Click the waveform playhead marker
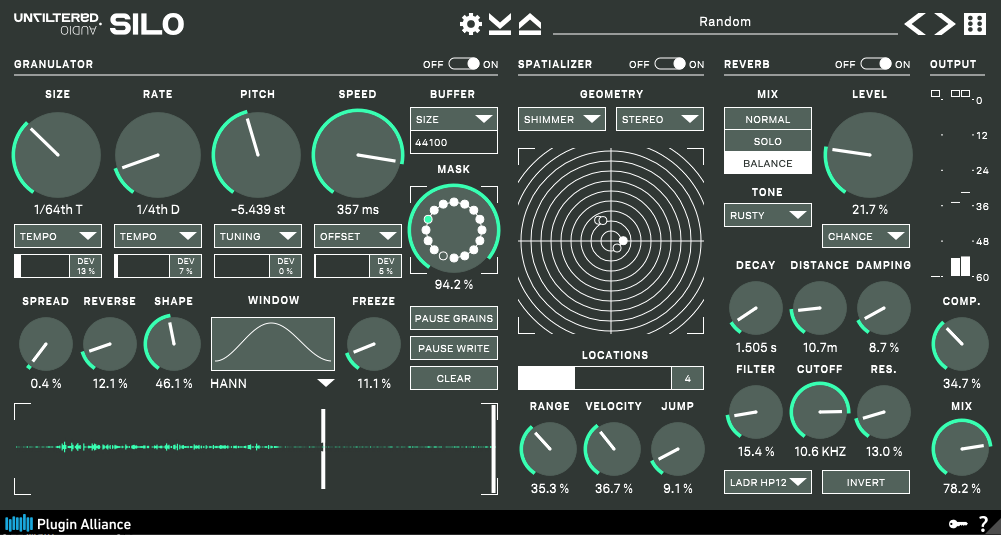This screenshot has width=1001, height=535. click(323, 448)
